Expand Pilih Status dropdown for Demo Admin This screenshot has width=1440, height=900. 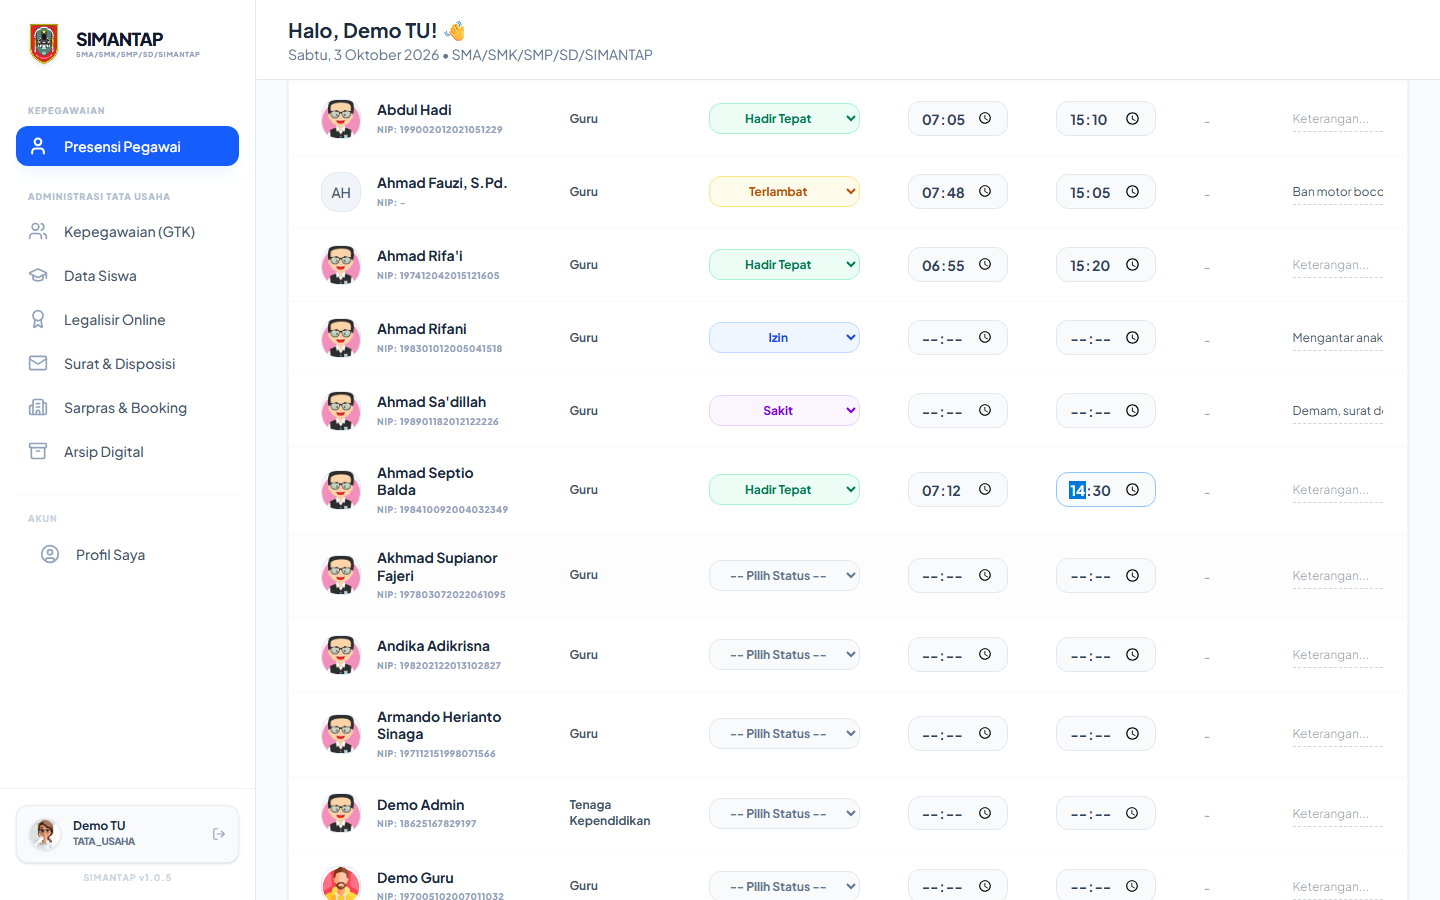(784, 813)
